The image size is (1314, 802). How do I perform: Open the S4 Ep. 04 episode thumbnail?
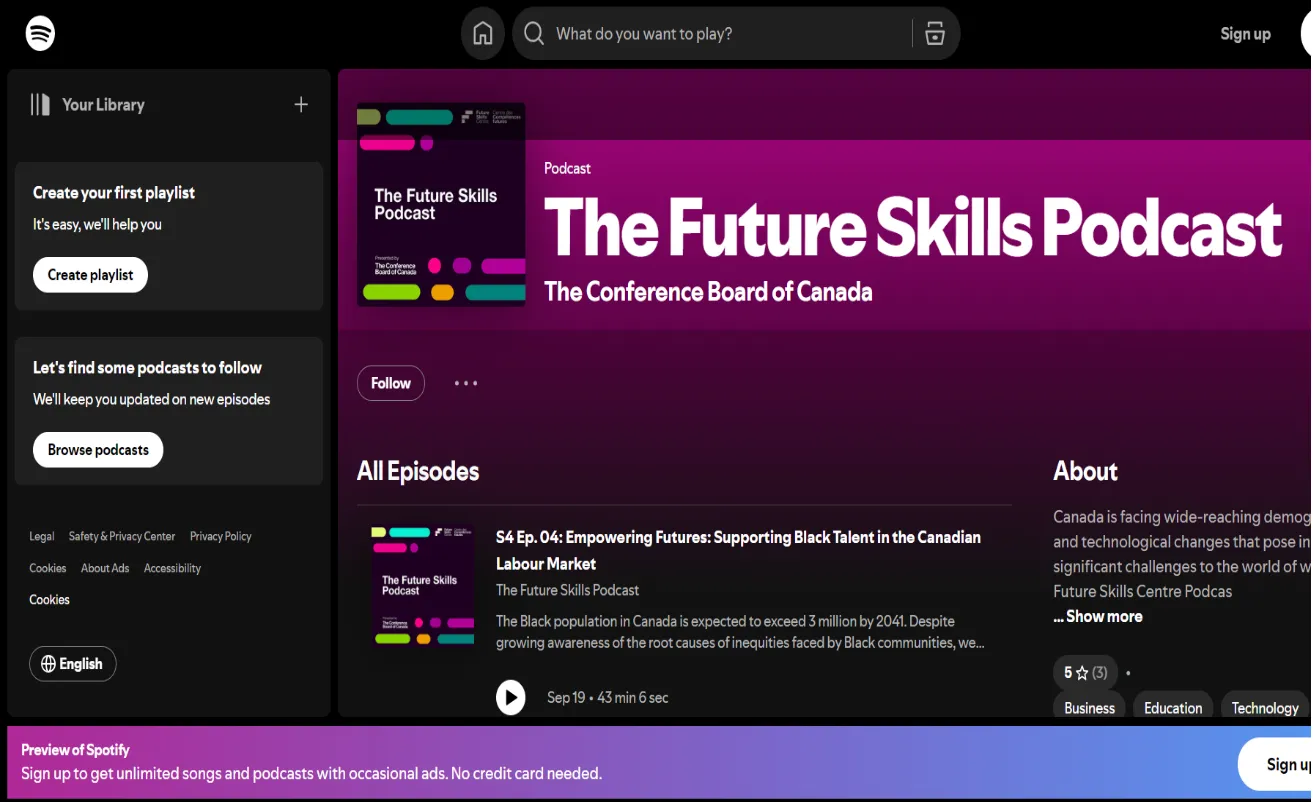coord(423,588)
